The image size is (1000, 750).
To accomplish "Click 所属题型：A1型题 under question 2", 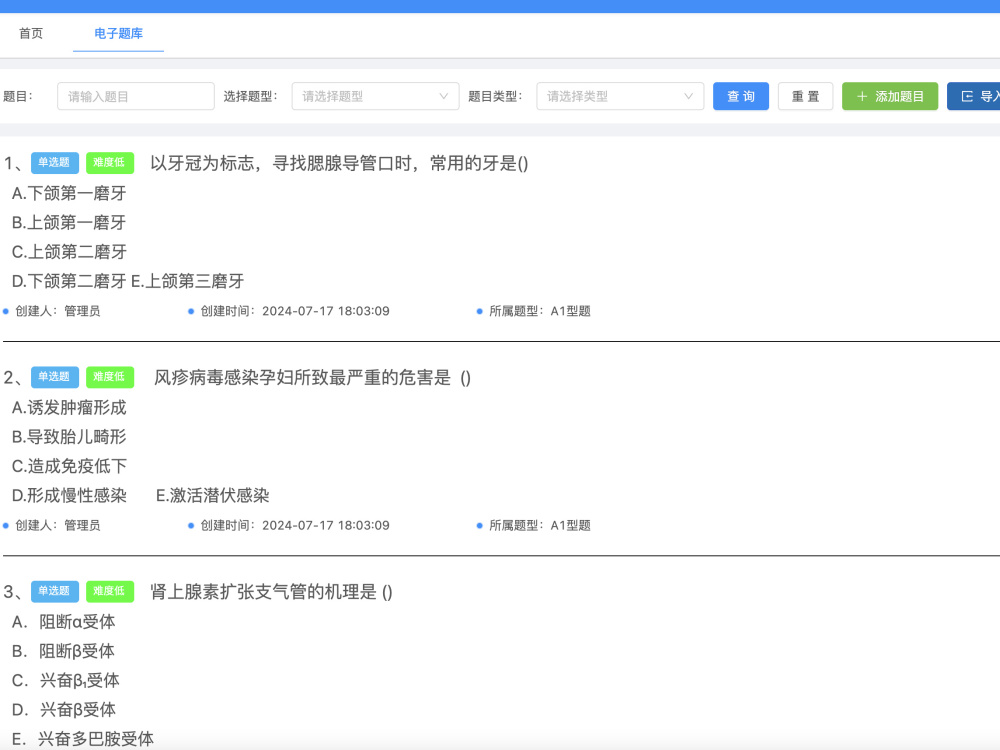I will point(540,526).
